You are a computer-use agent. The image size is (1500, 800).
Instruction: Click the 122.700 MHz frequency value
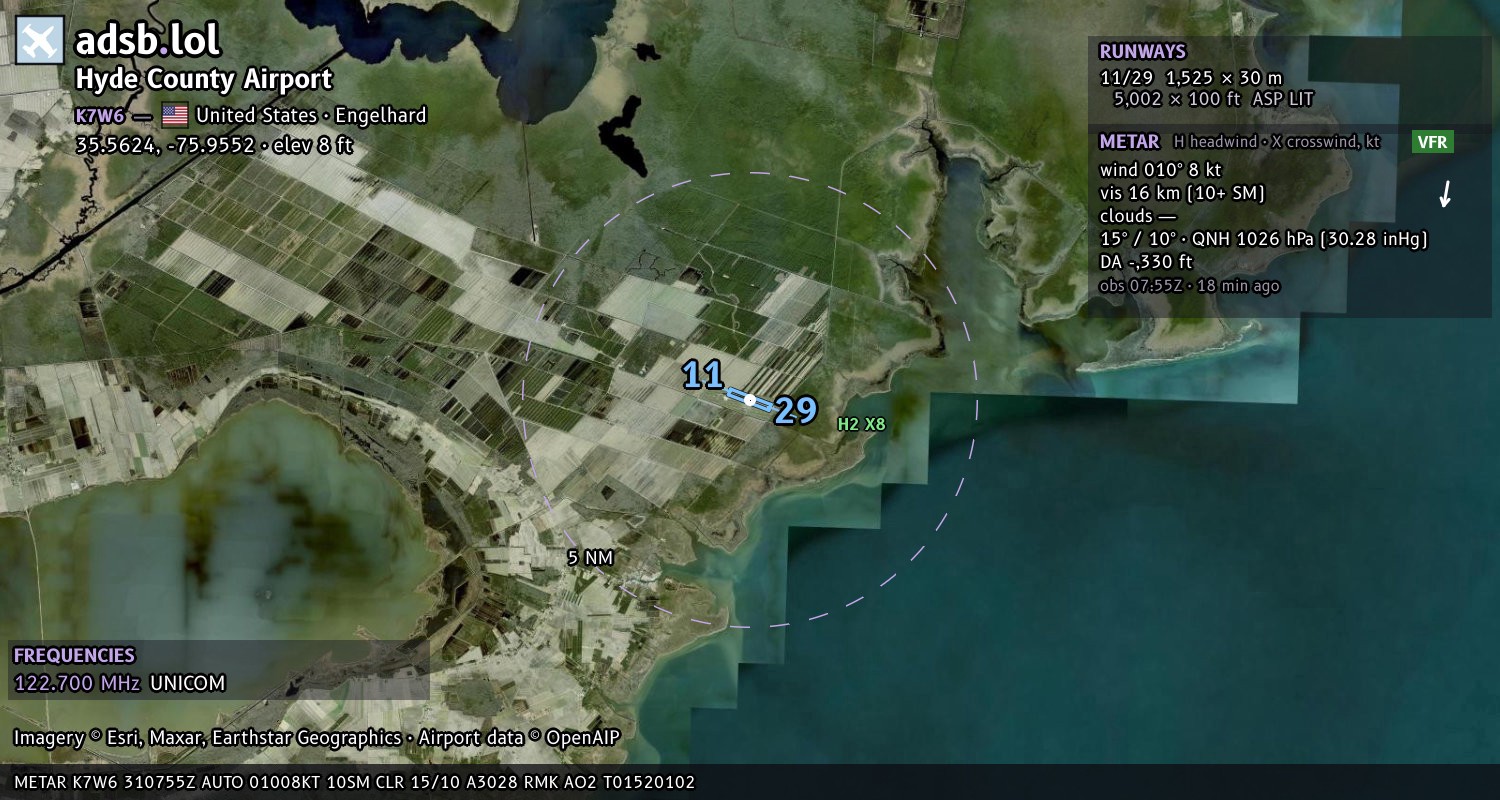tap(77, 684)
